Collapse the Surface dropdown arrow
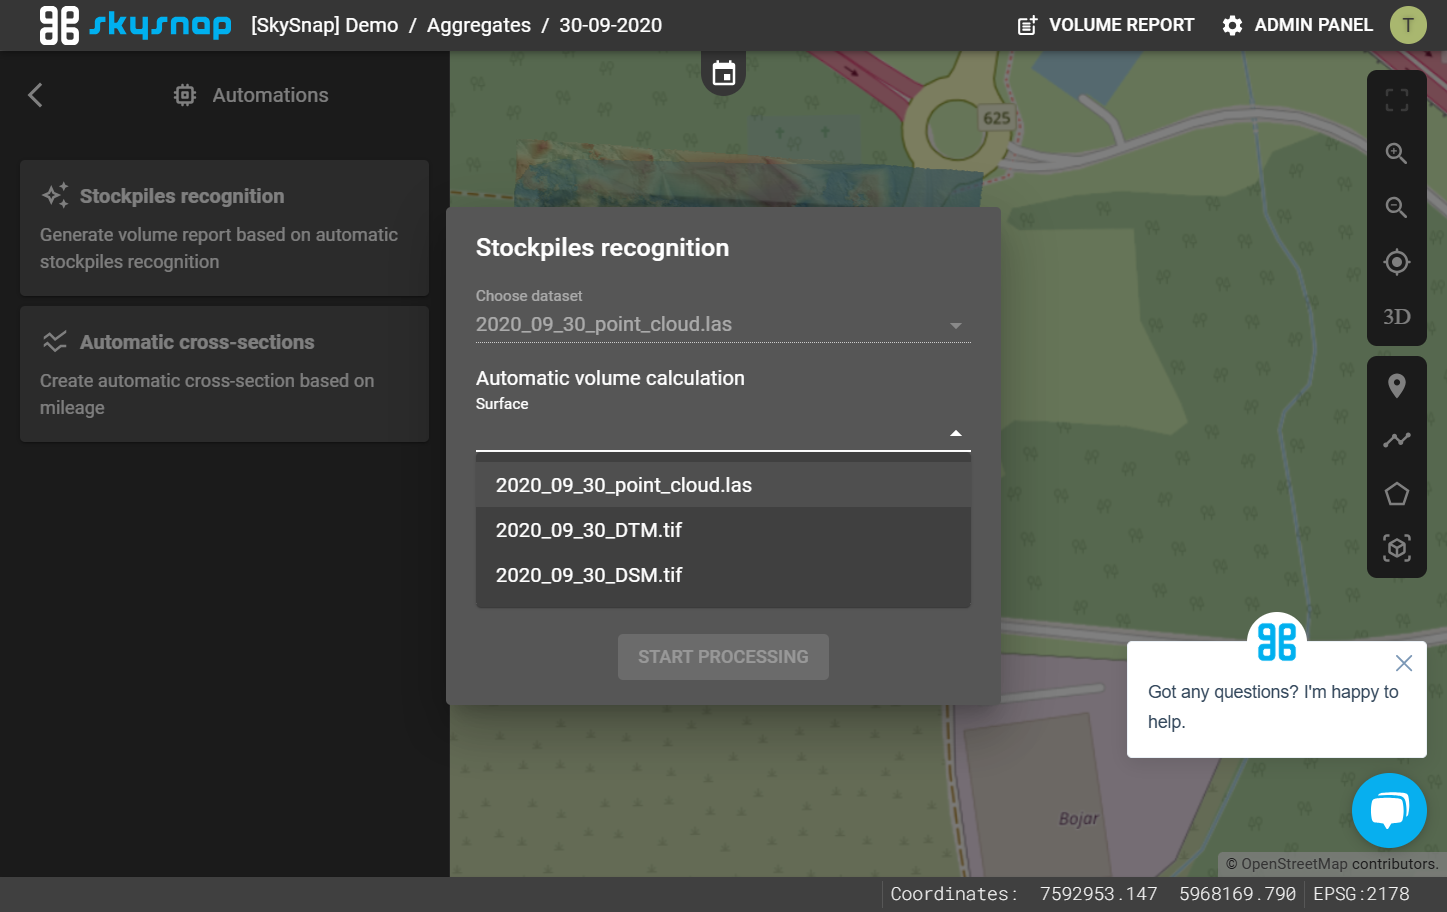The image size is (1447, 912). click(x=956, y=433)
